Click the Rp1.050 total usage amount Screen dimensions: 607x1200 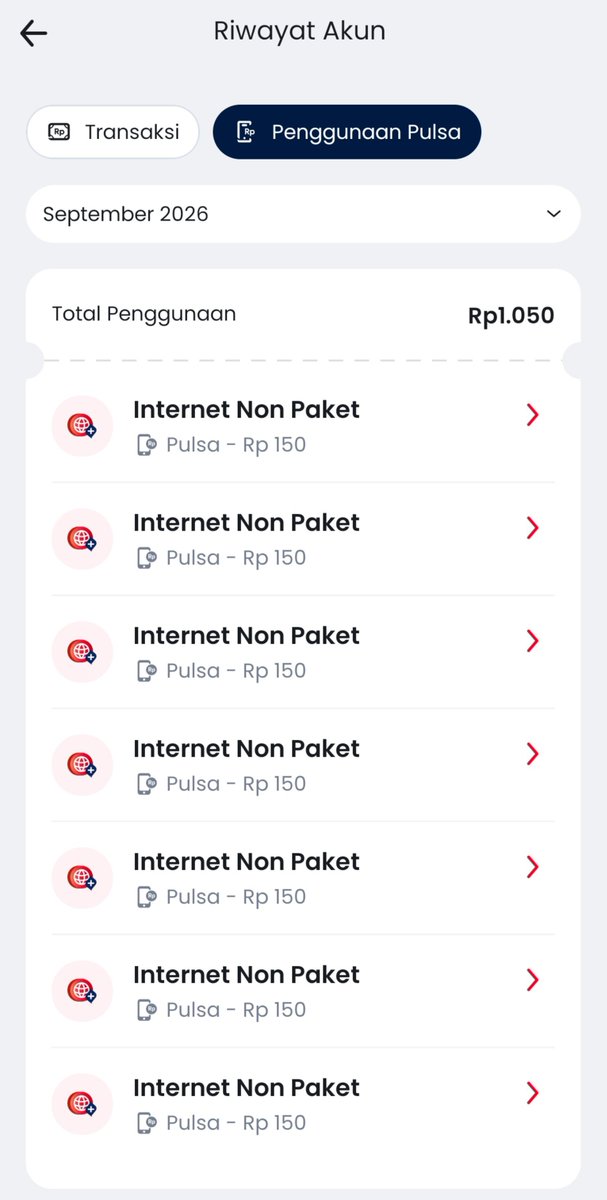pyautogui.click(x=511, y=316)
